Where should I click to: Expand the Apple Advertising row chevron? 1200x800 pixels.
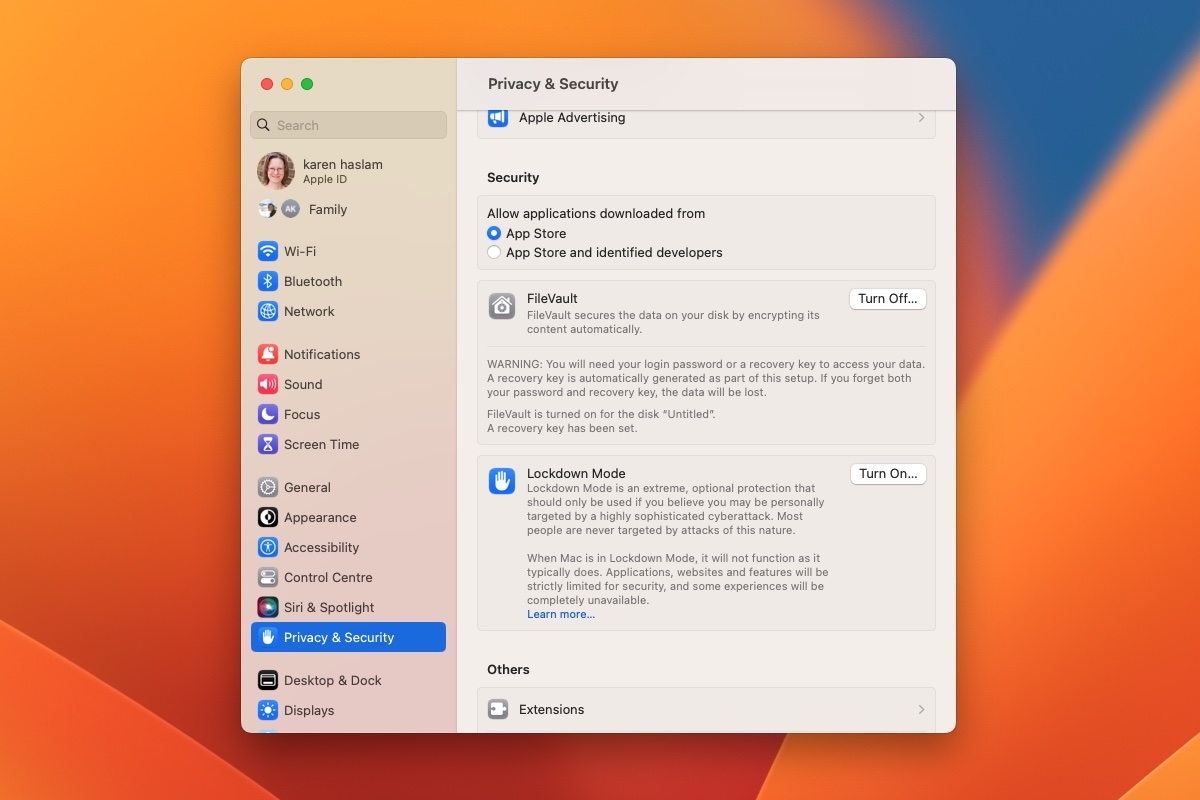(921, 118)
